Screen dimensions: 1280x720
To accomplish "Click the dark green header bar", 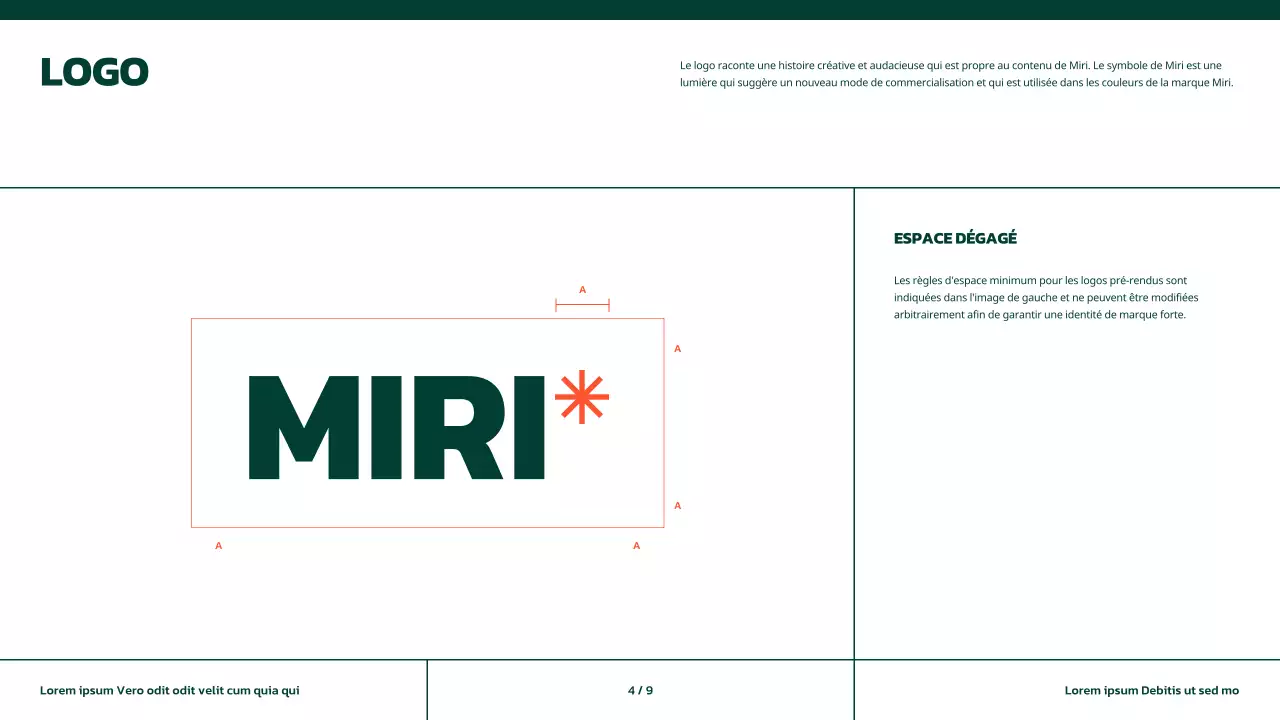I will pos(640,7).
